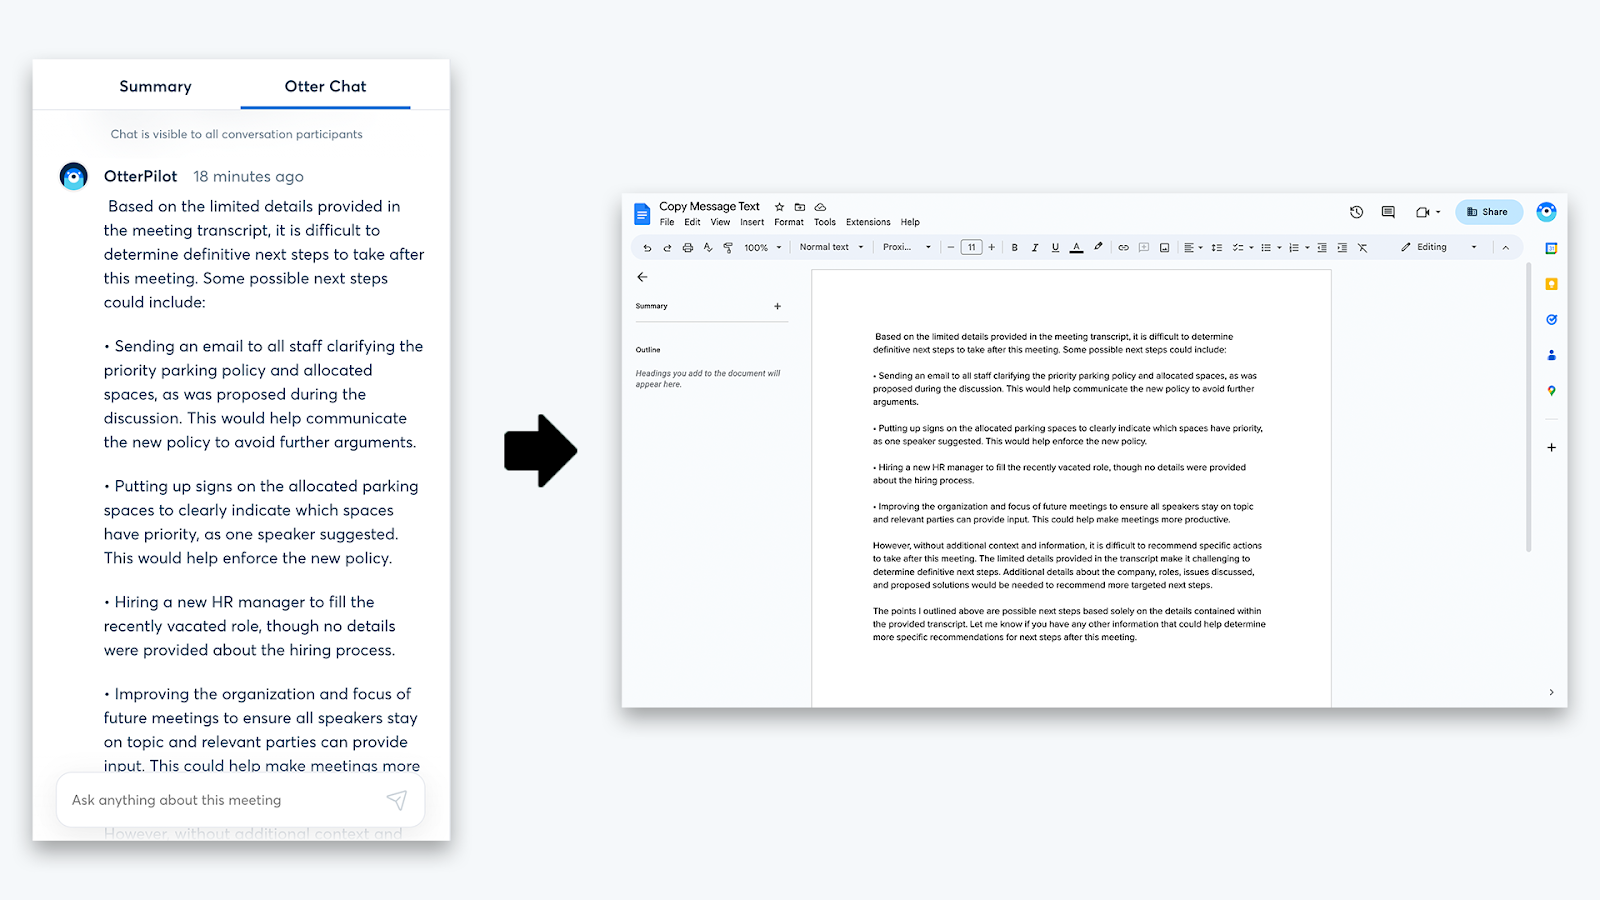1600x900 pixels.
Task: Apply bold formatting
Action: [x=1014, y=247]
